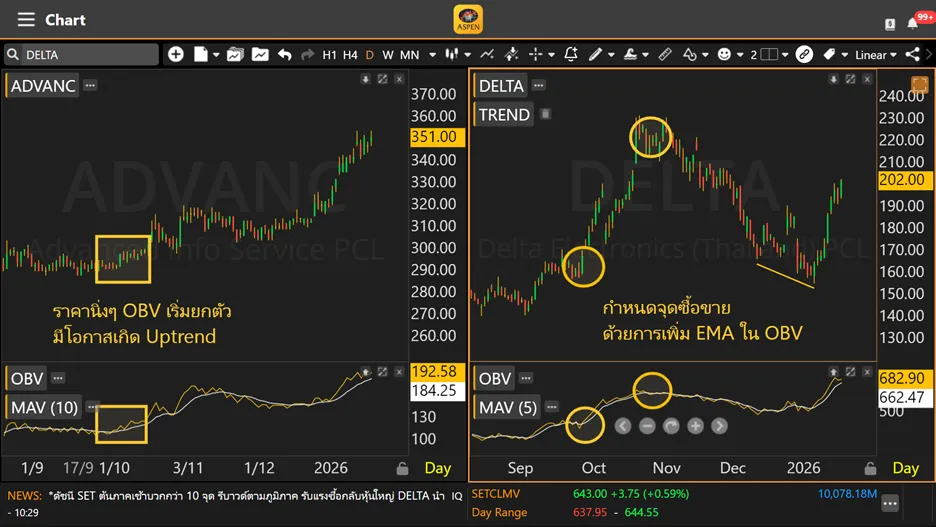Click the undo arrow in toolbar
The image size is (936, 527).
285,55
